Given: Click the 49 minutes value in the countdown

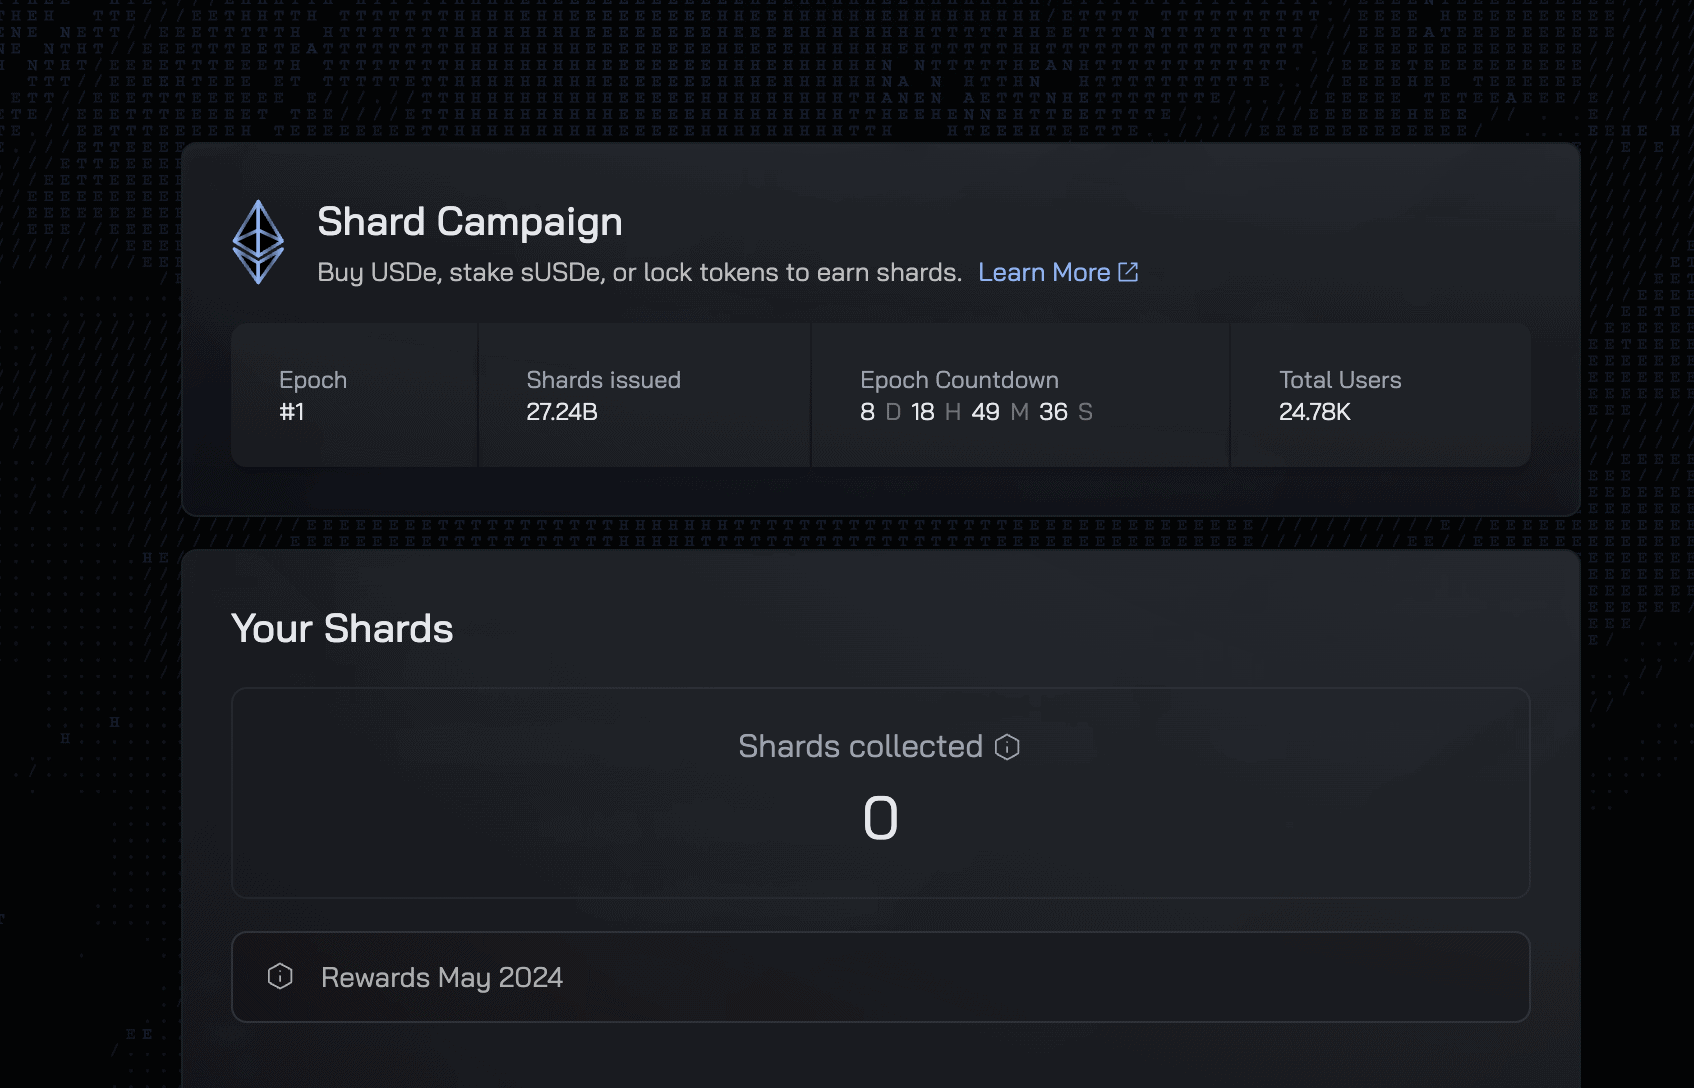Looking at the screenshot, I should pos(985,412).
